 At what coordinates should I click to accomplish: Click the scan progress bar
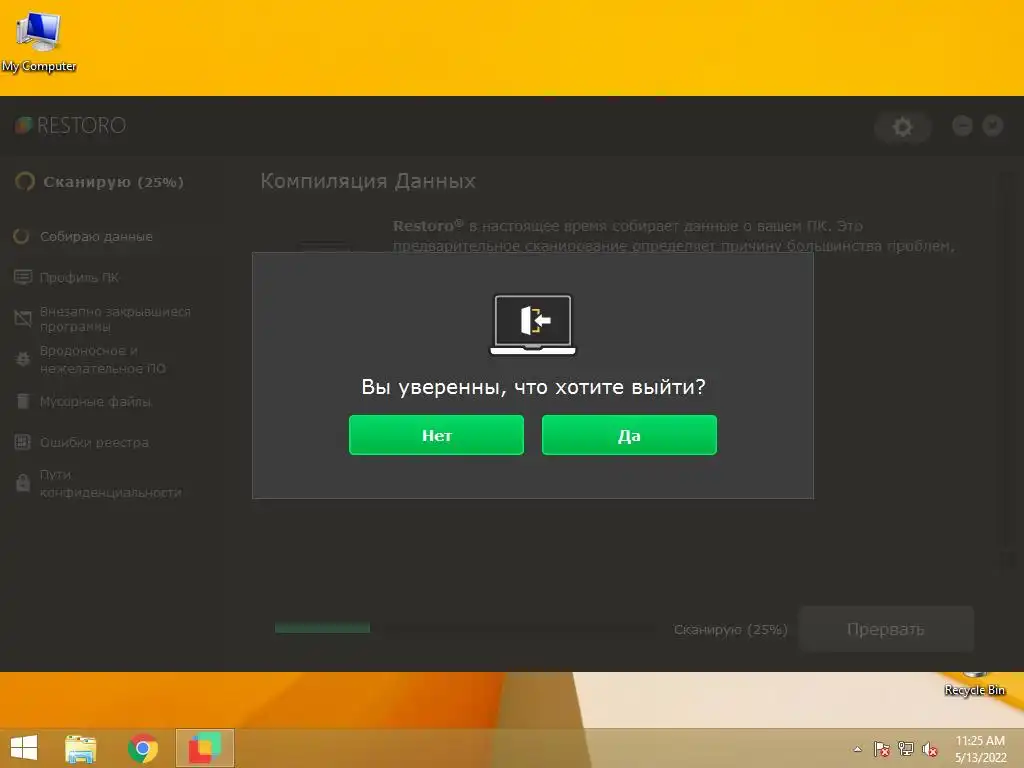pos(465,628)
